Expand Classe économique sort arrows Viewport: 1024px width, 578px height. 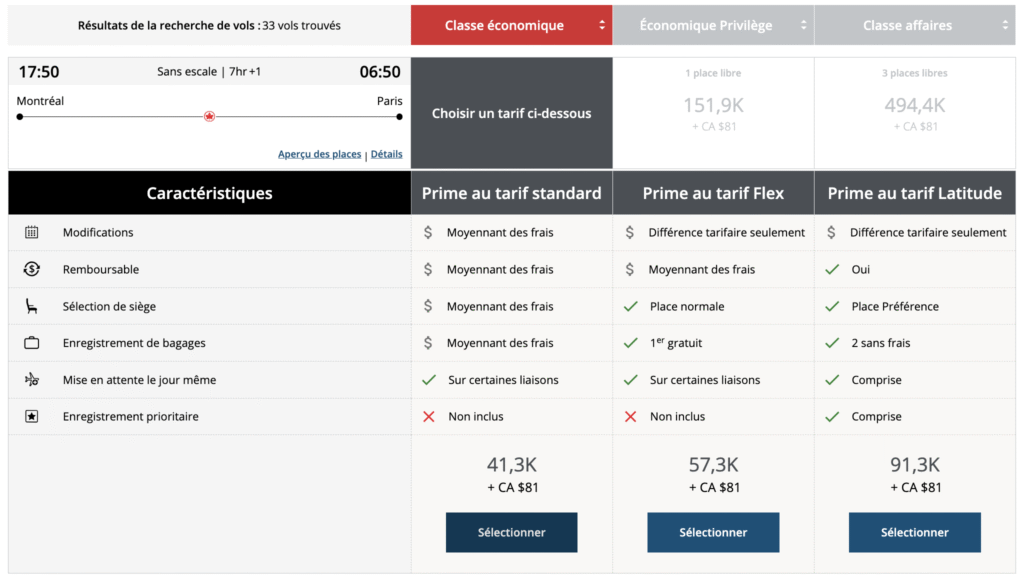point(602,25)
